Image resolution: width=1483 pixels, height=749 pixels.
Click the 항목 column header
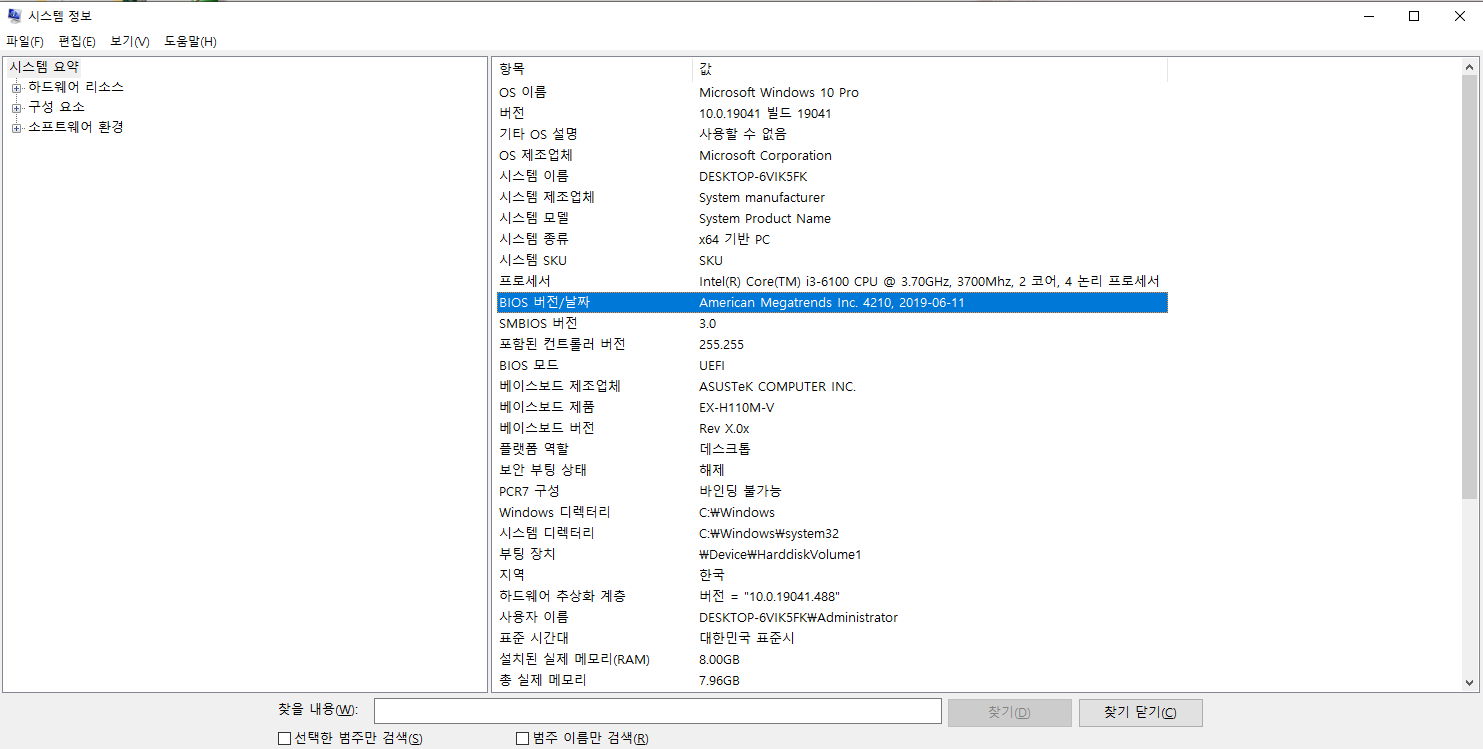coord(590,68)
